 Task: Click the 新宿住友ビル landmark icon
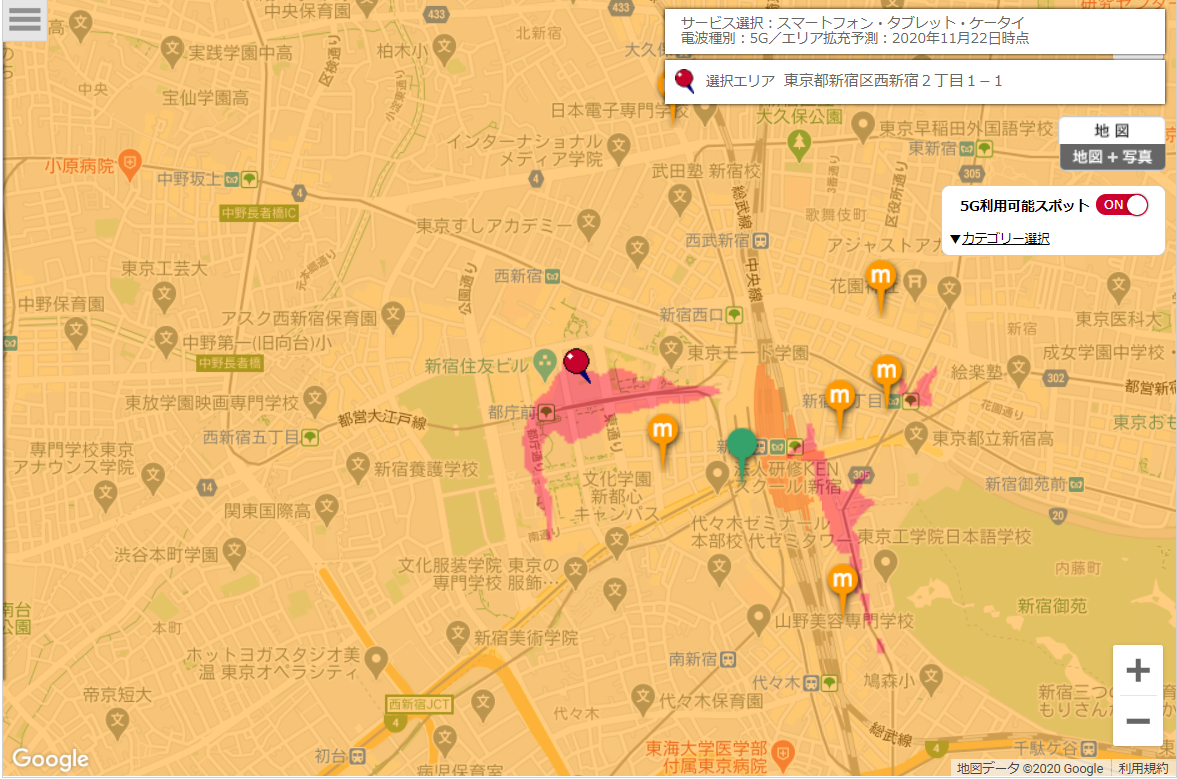click(x=544, y=364)
